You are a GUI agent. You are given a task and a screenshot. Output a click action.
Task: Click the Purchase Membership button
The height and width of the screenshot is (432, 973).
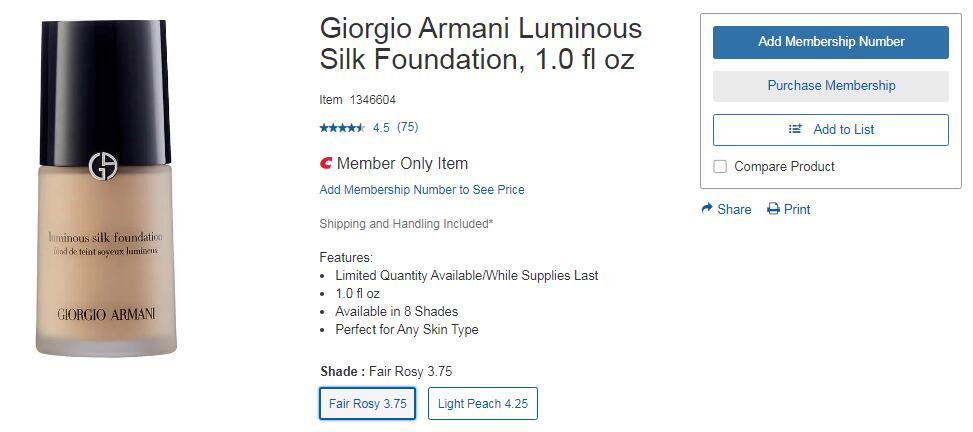[x=830, y=86]
